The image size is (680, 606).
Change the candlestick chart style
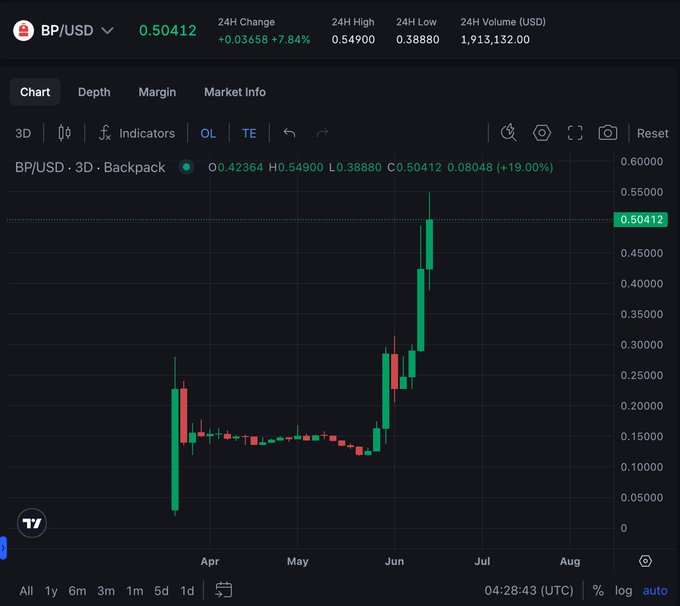click(64, 133)
